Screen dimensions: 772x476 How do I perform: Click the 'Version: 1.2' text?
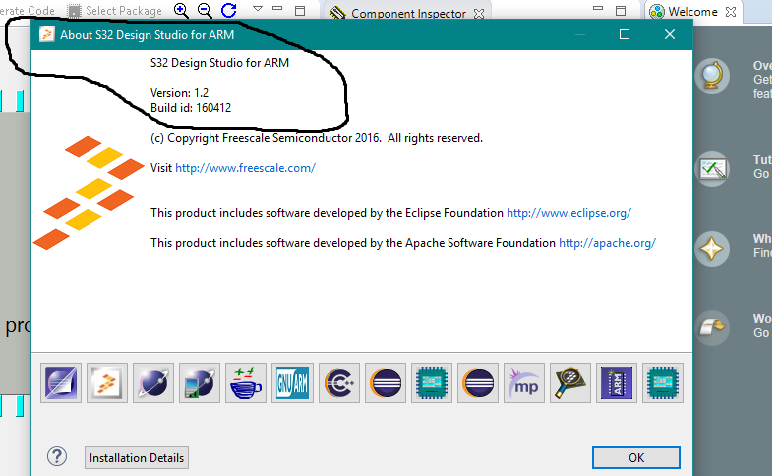pyautogui.click(x=179, y=93)
